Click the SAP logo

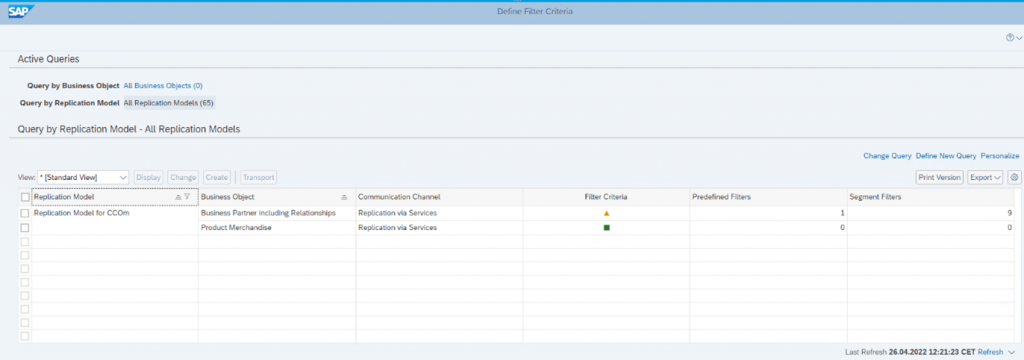coord(21,11)
